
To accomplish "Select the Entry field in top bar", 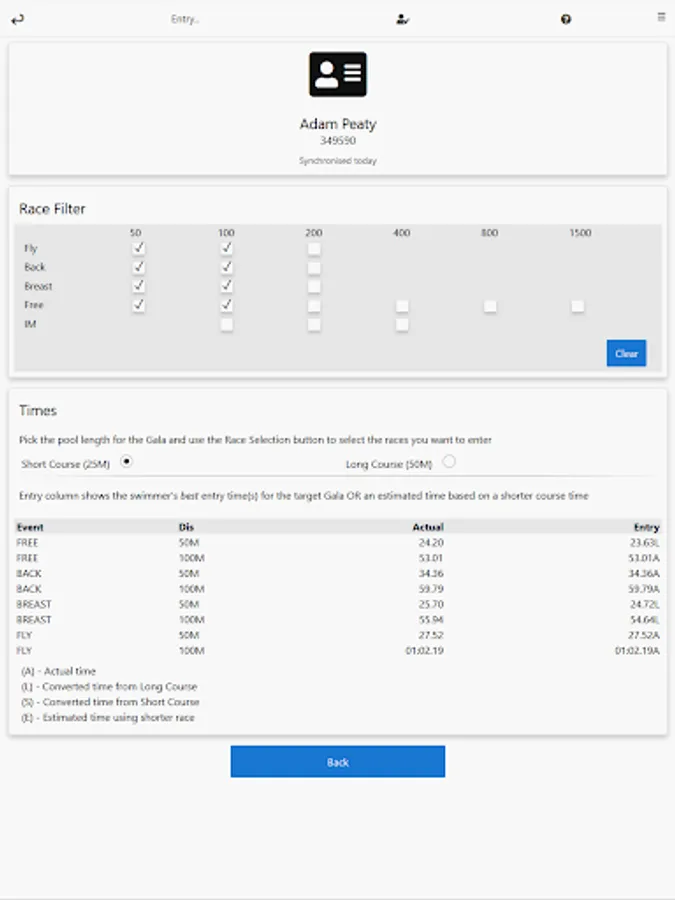I will tap(185, 20).
